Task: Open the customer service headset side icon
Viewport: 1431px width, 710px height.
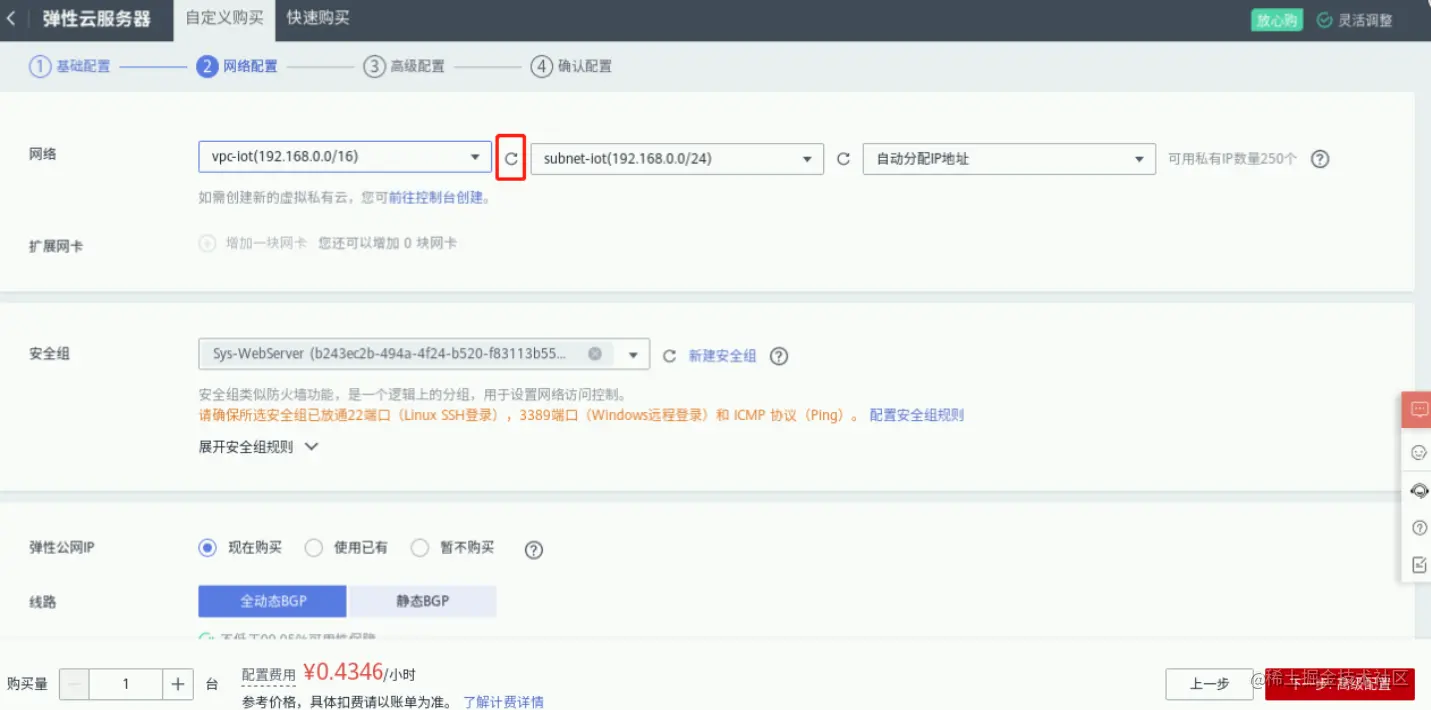Action: (x=1419, y=490)
